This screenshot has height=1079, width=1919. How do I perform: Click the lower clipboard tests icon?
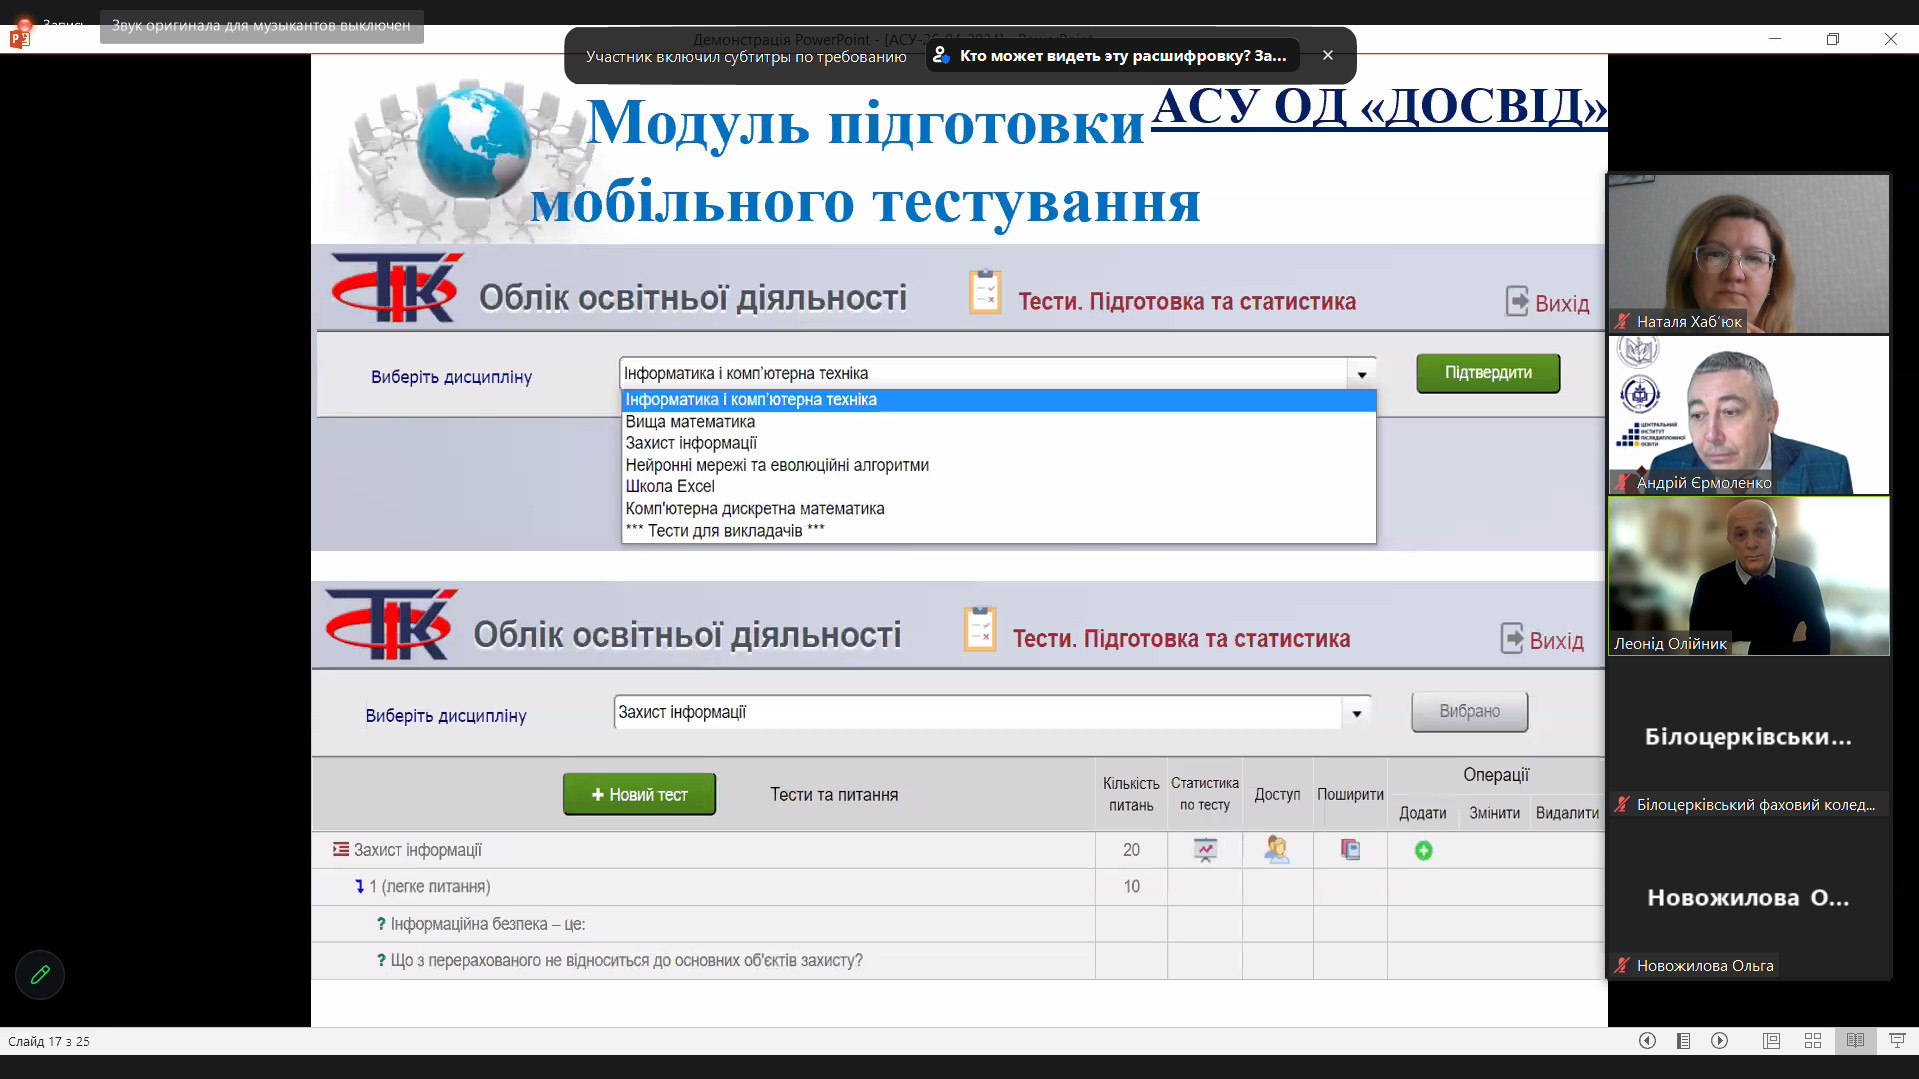(x=980, y=629)
